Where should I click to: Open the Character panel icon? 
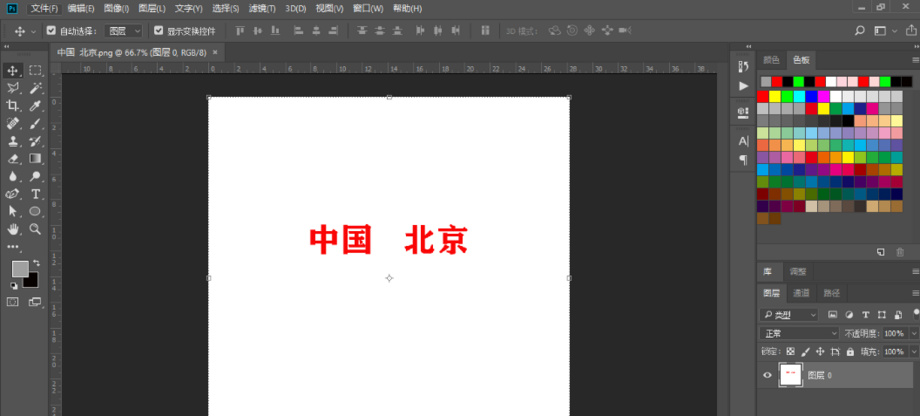point(743,141)
